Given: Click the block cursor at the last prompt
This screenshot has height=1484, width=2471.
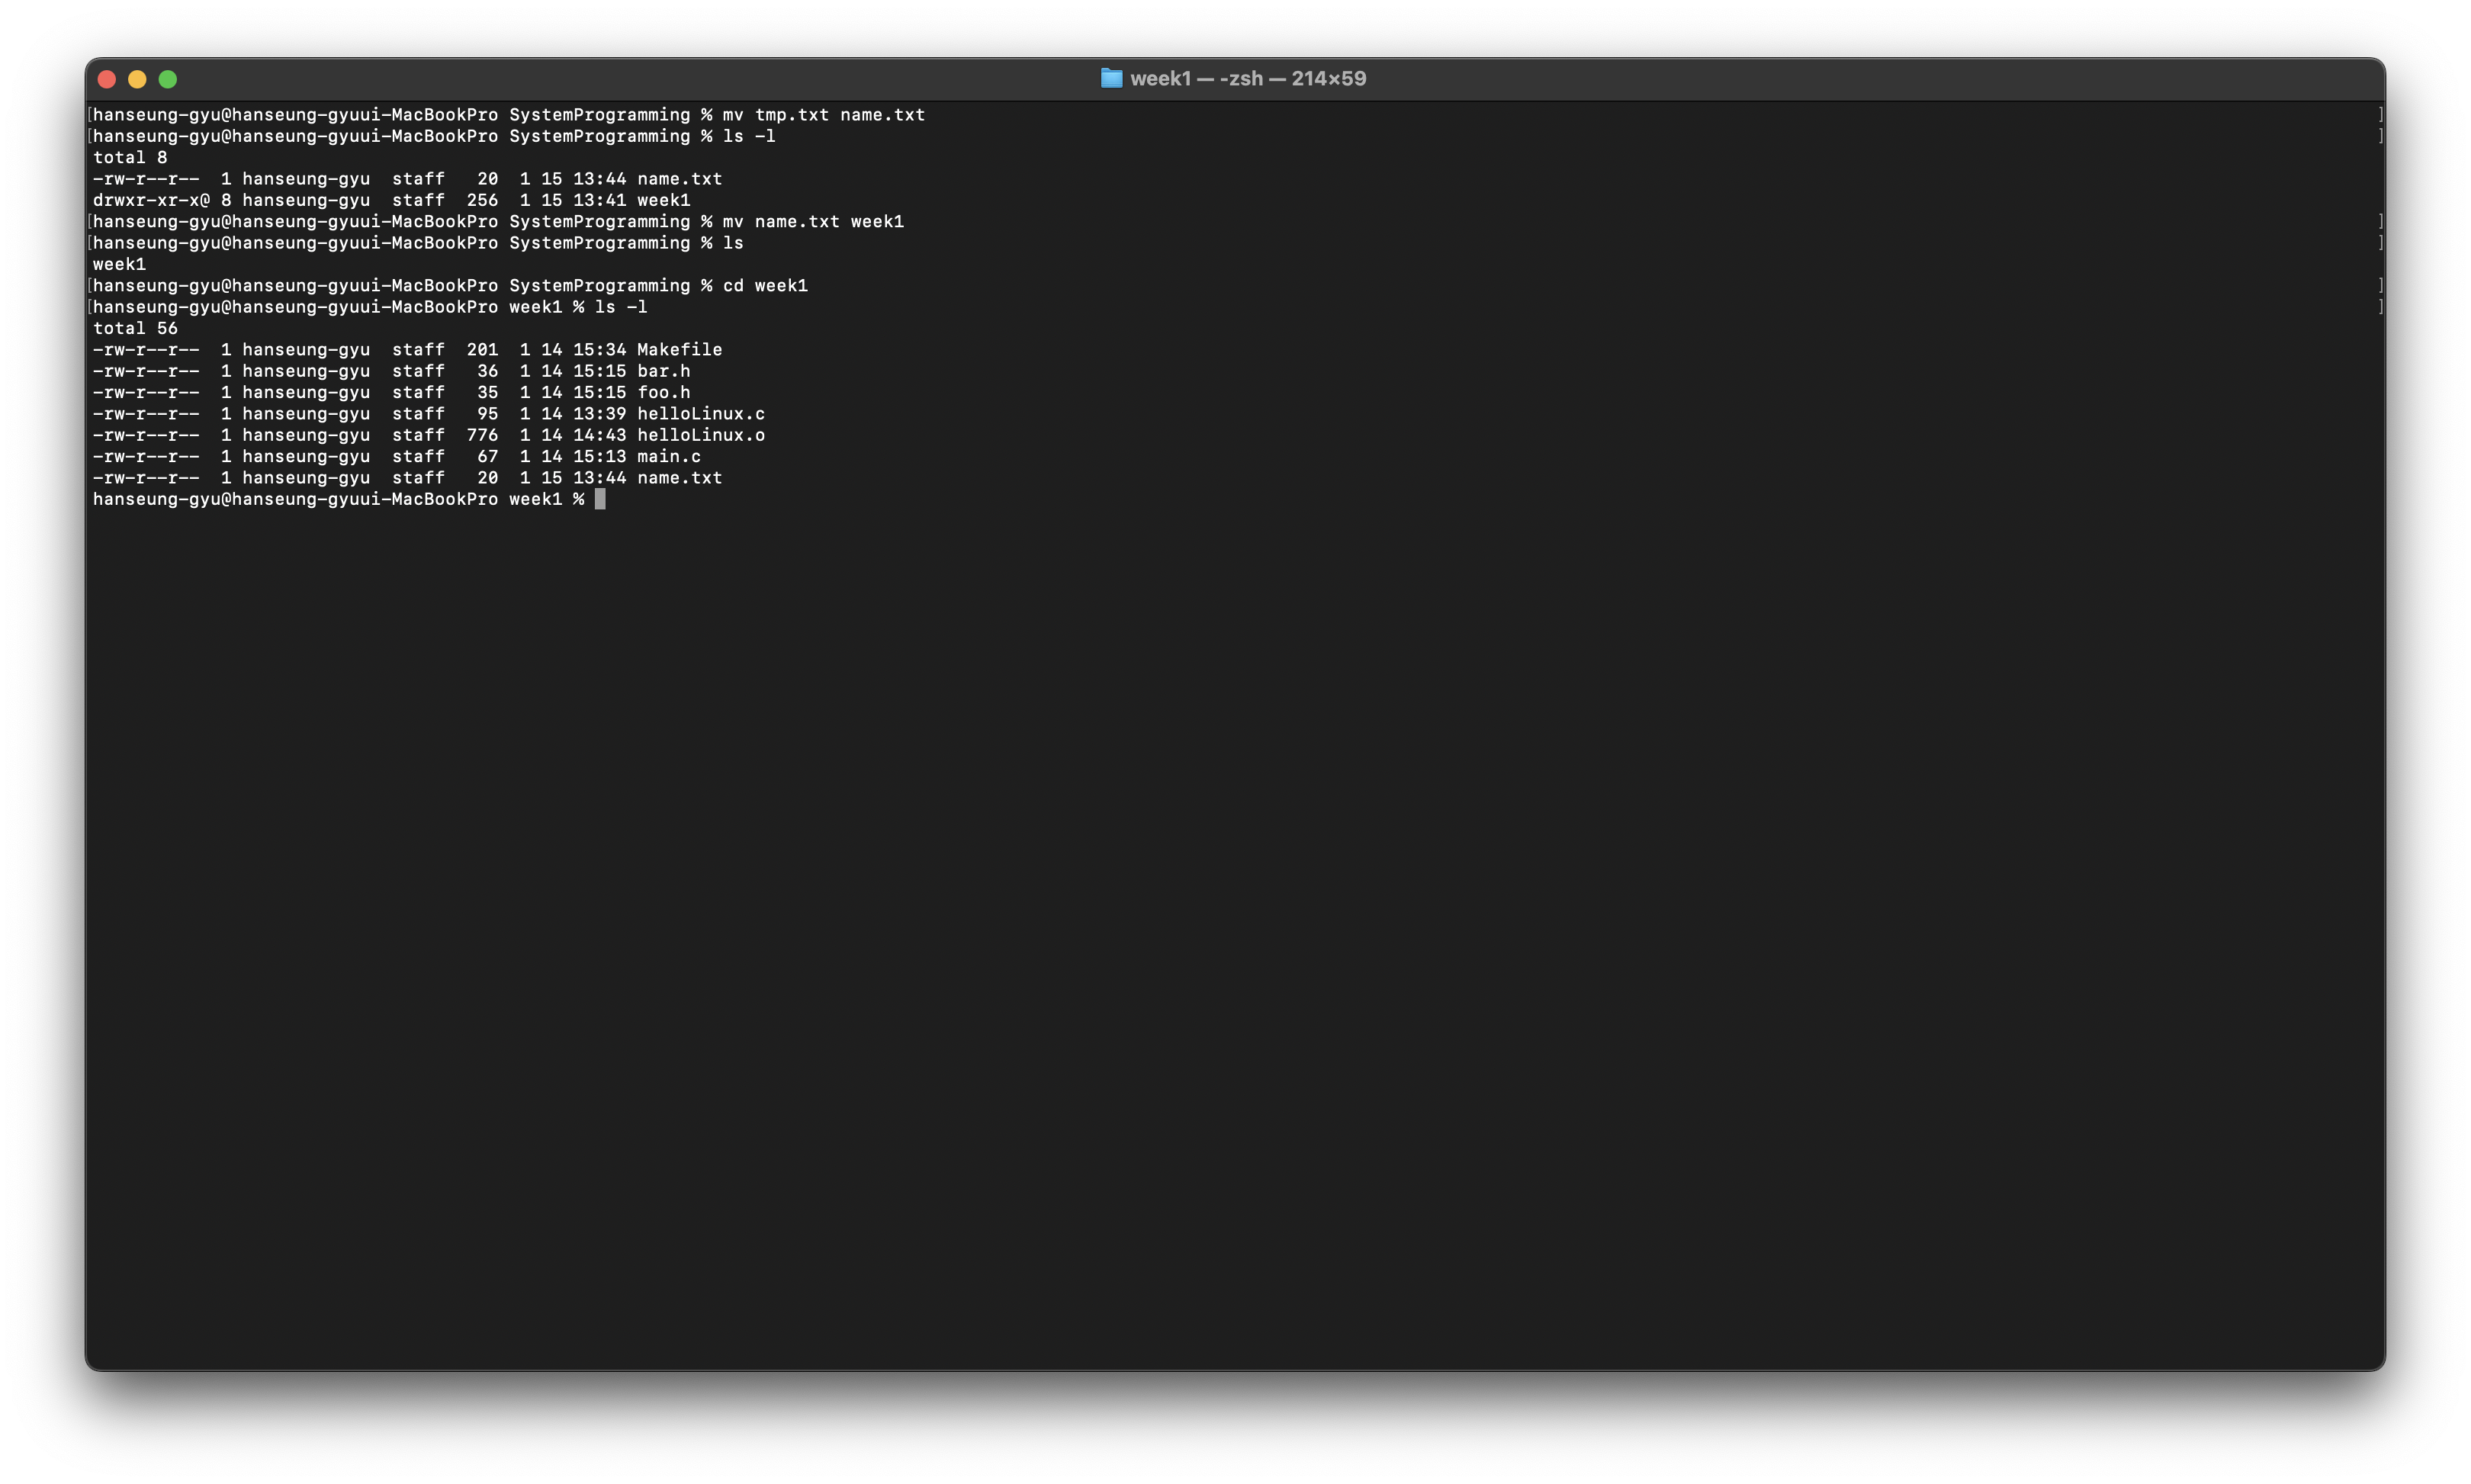Looking at the screenshot, I should coord(600,499).
